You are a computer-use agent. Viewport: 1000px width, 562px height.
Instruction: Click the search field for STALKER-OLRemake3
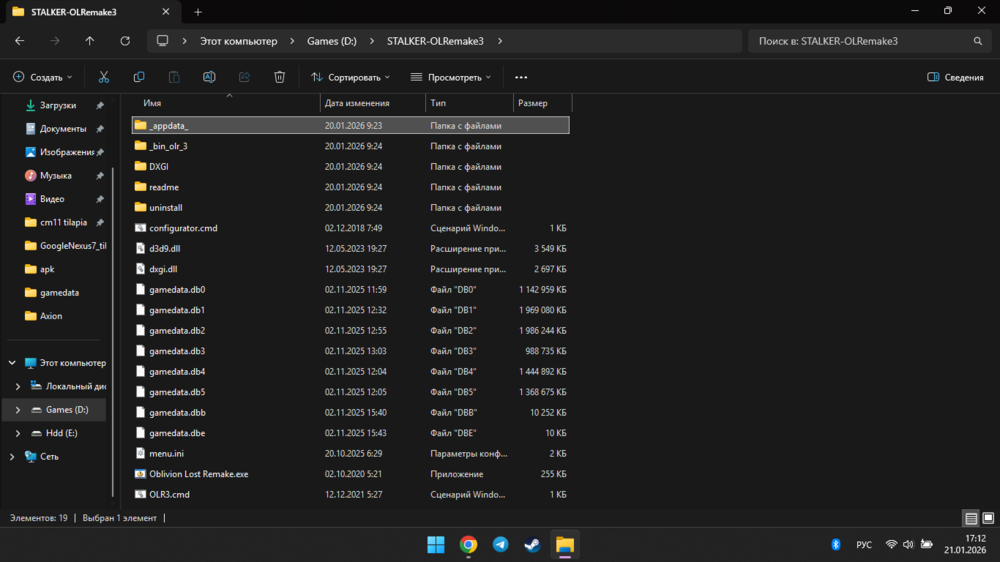coord(860,41)
